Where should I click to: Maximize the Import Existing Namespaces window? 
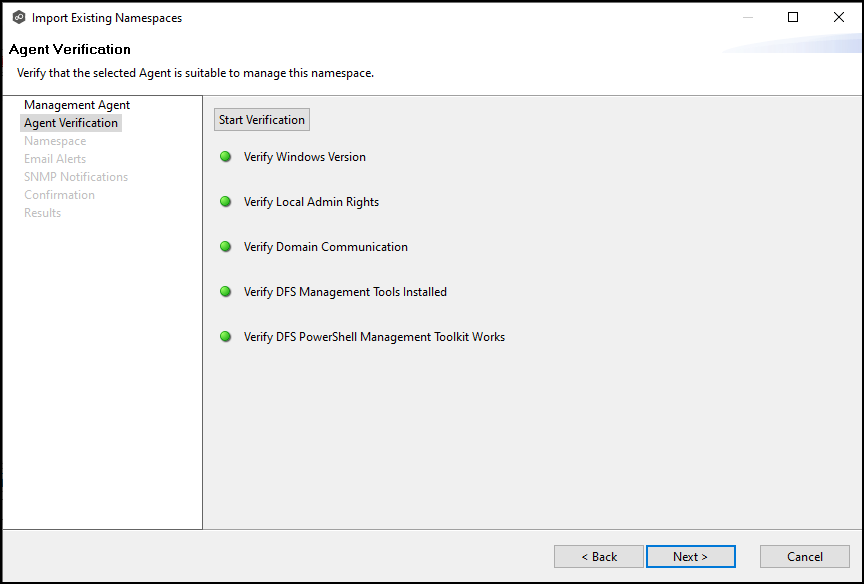793,17
